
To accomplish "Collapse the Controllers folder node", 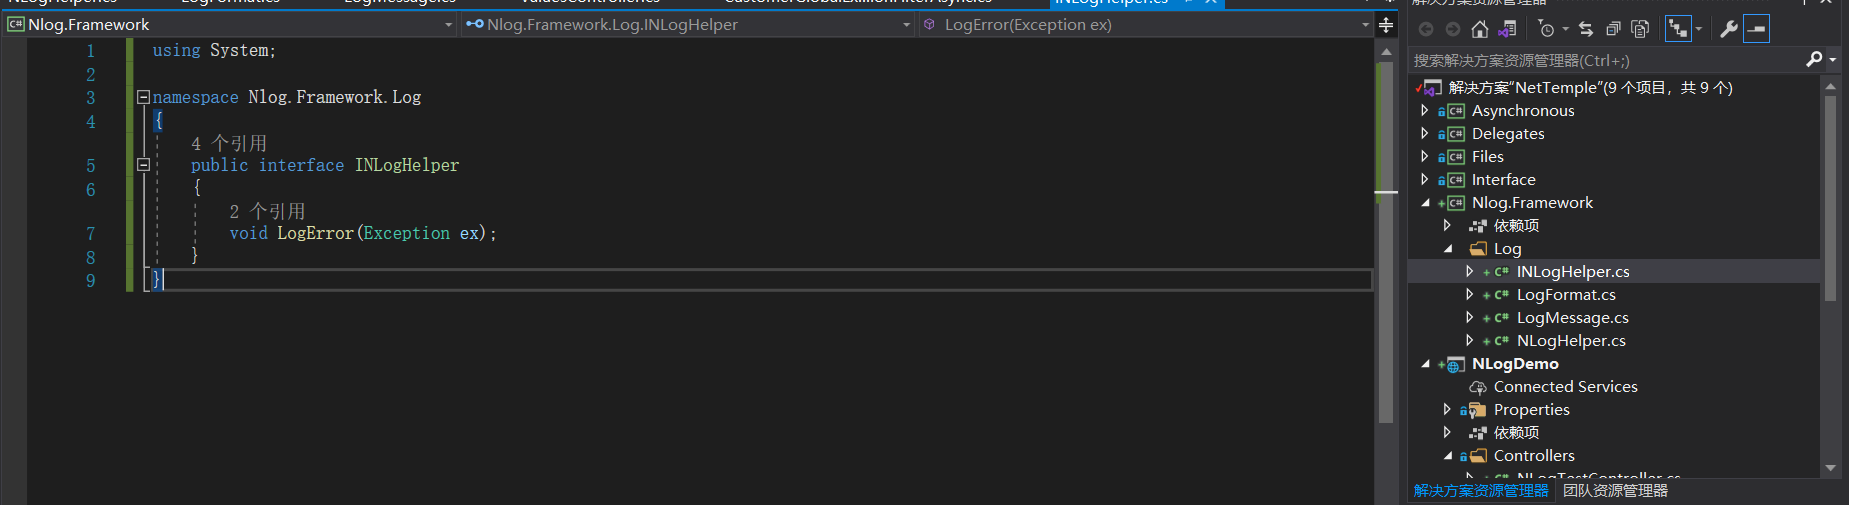I will point(1448,456).
